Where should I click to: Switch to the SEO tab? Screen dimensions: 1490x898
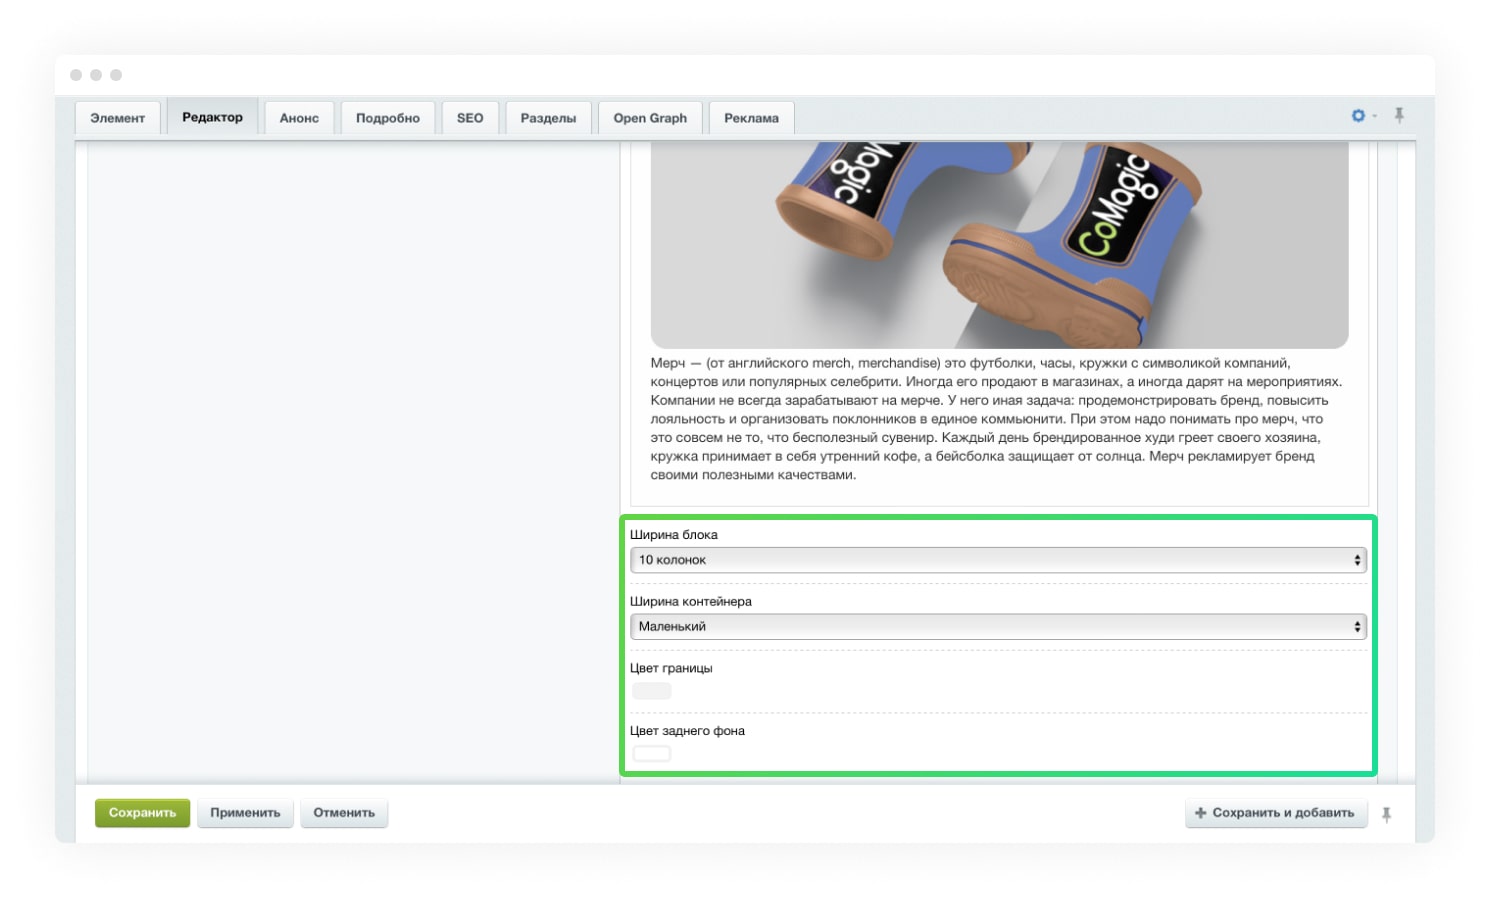click(x=470, y=118)
